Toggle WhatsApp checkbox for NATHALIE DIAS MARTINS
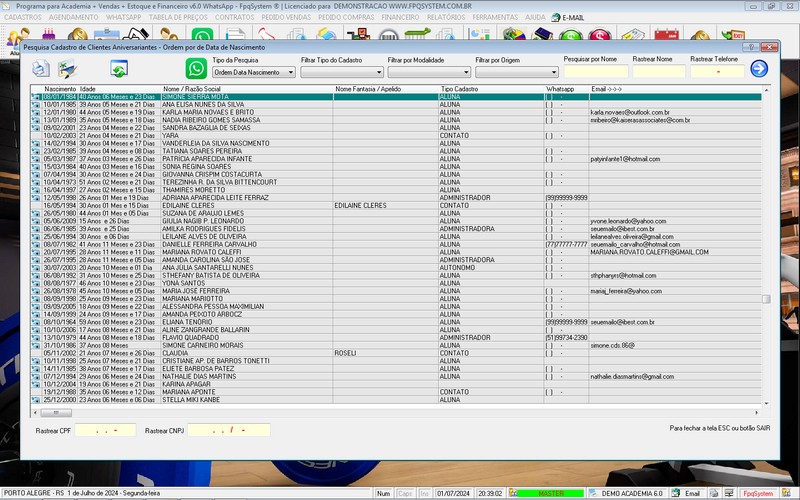The height and width of the screenshot is (500, 800). click(x=549, y=377)
